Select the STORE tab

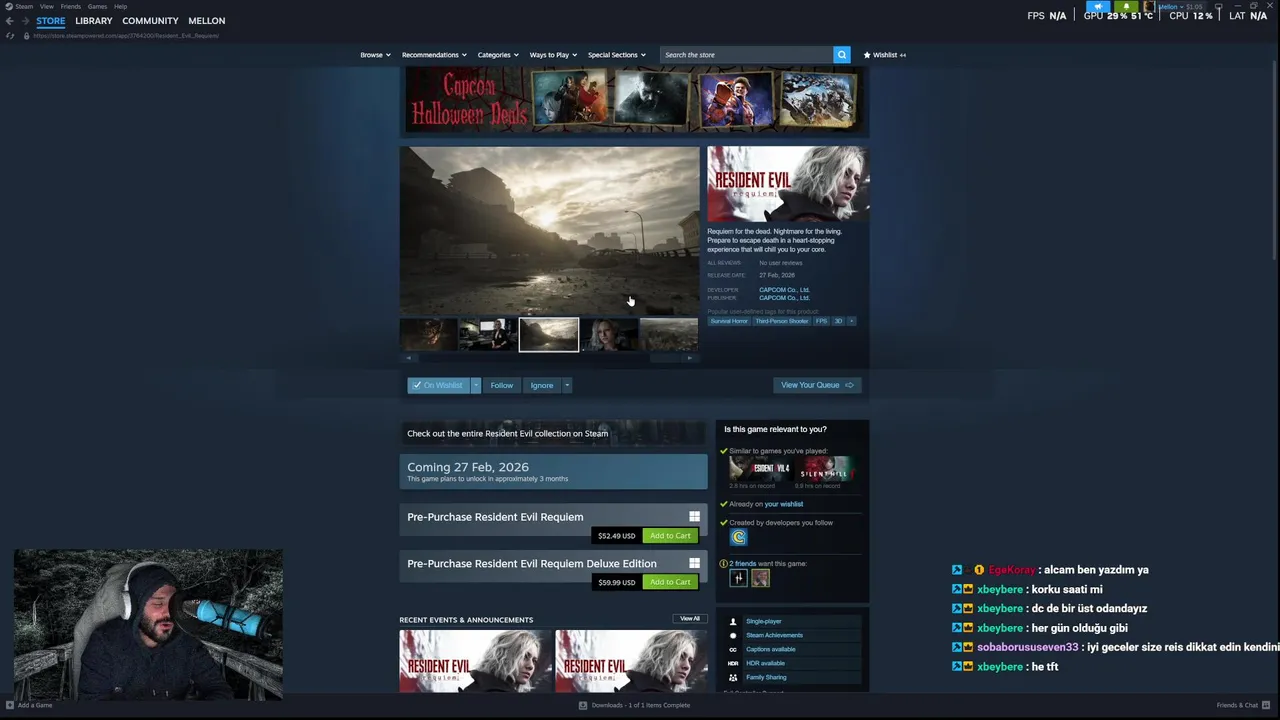point(51,21)
